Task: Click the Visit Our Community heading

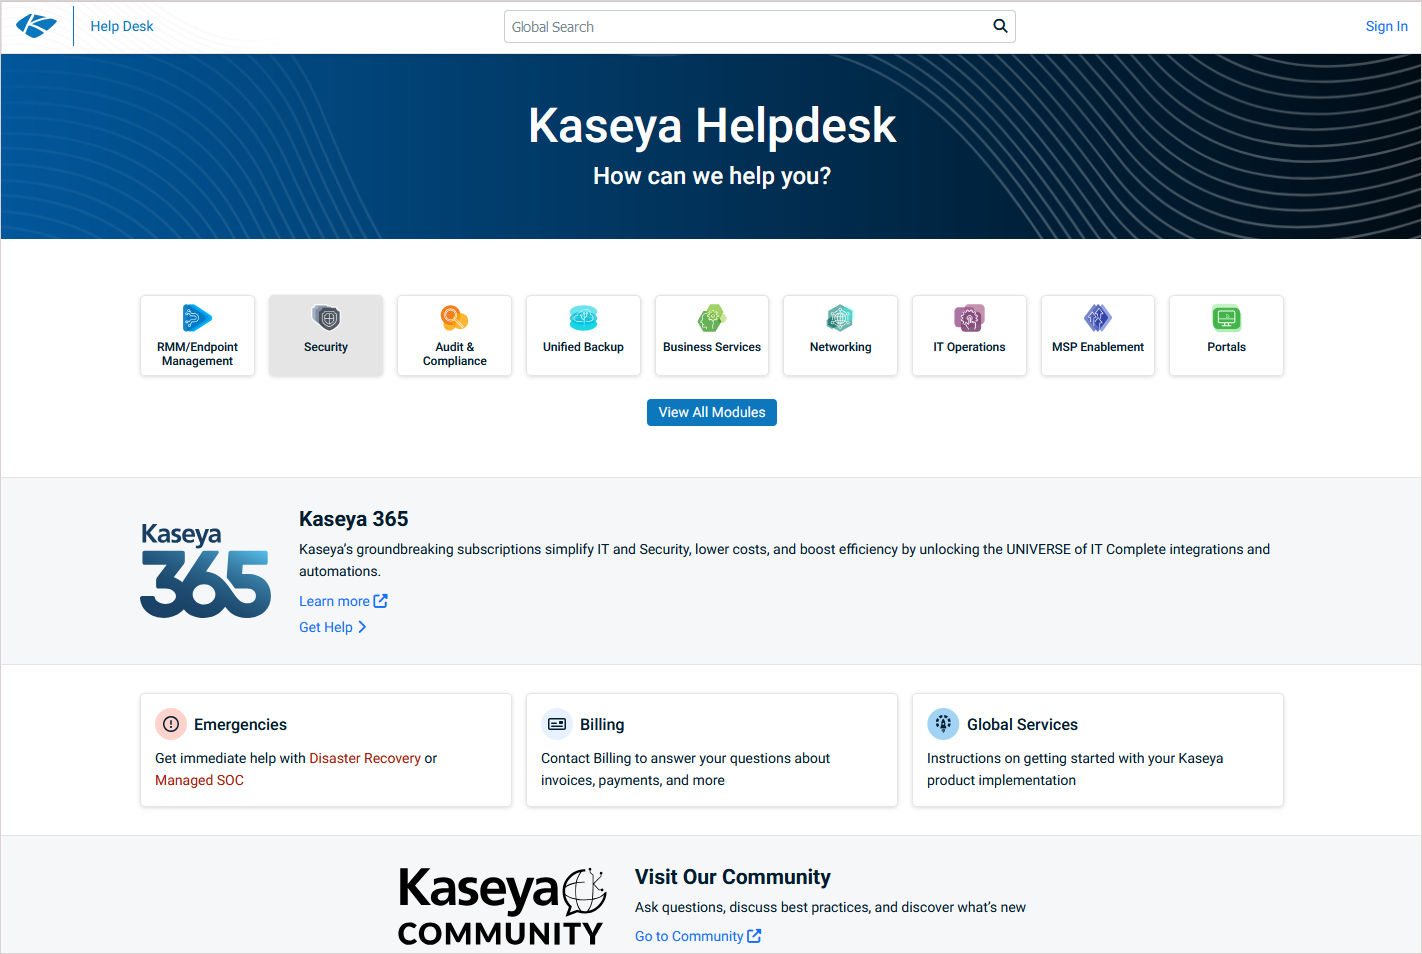Action: pyautogui.click(x=732, y=877)
